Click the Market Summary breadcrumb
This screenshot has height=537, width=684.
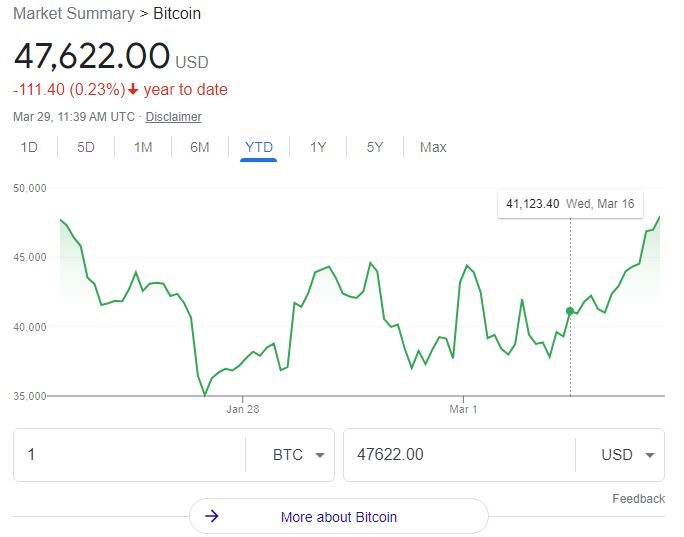tap(73, 14)
